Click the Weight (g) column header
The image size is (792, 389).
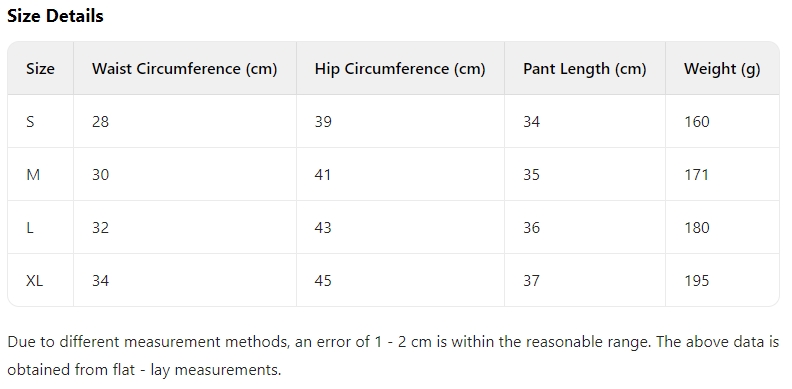click(x=722, y=69)
